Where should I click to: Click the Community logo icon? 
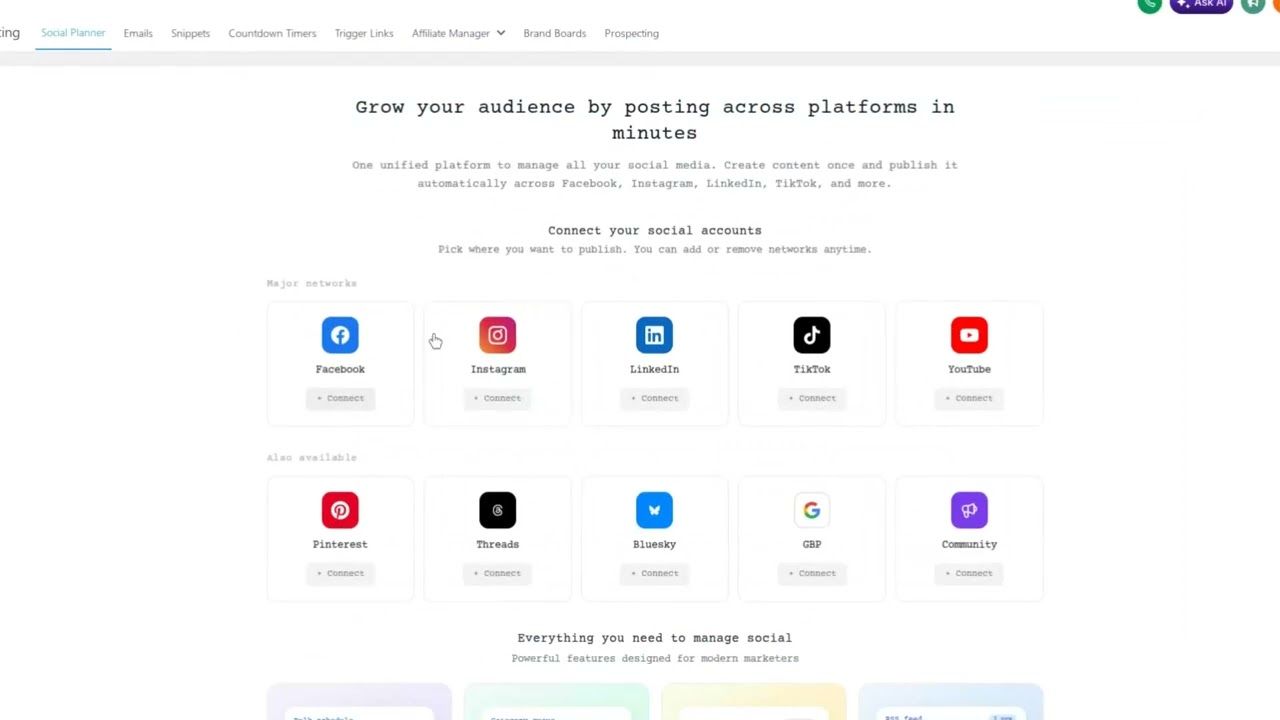(969, 510)
